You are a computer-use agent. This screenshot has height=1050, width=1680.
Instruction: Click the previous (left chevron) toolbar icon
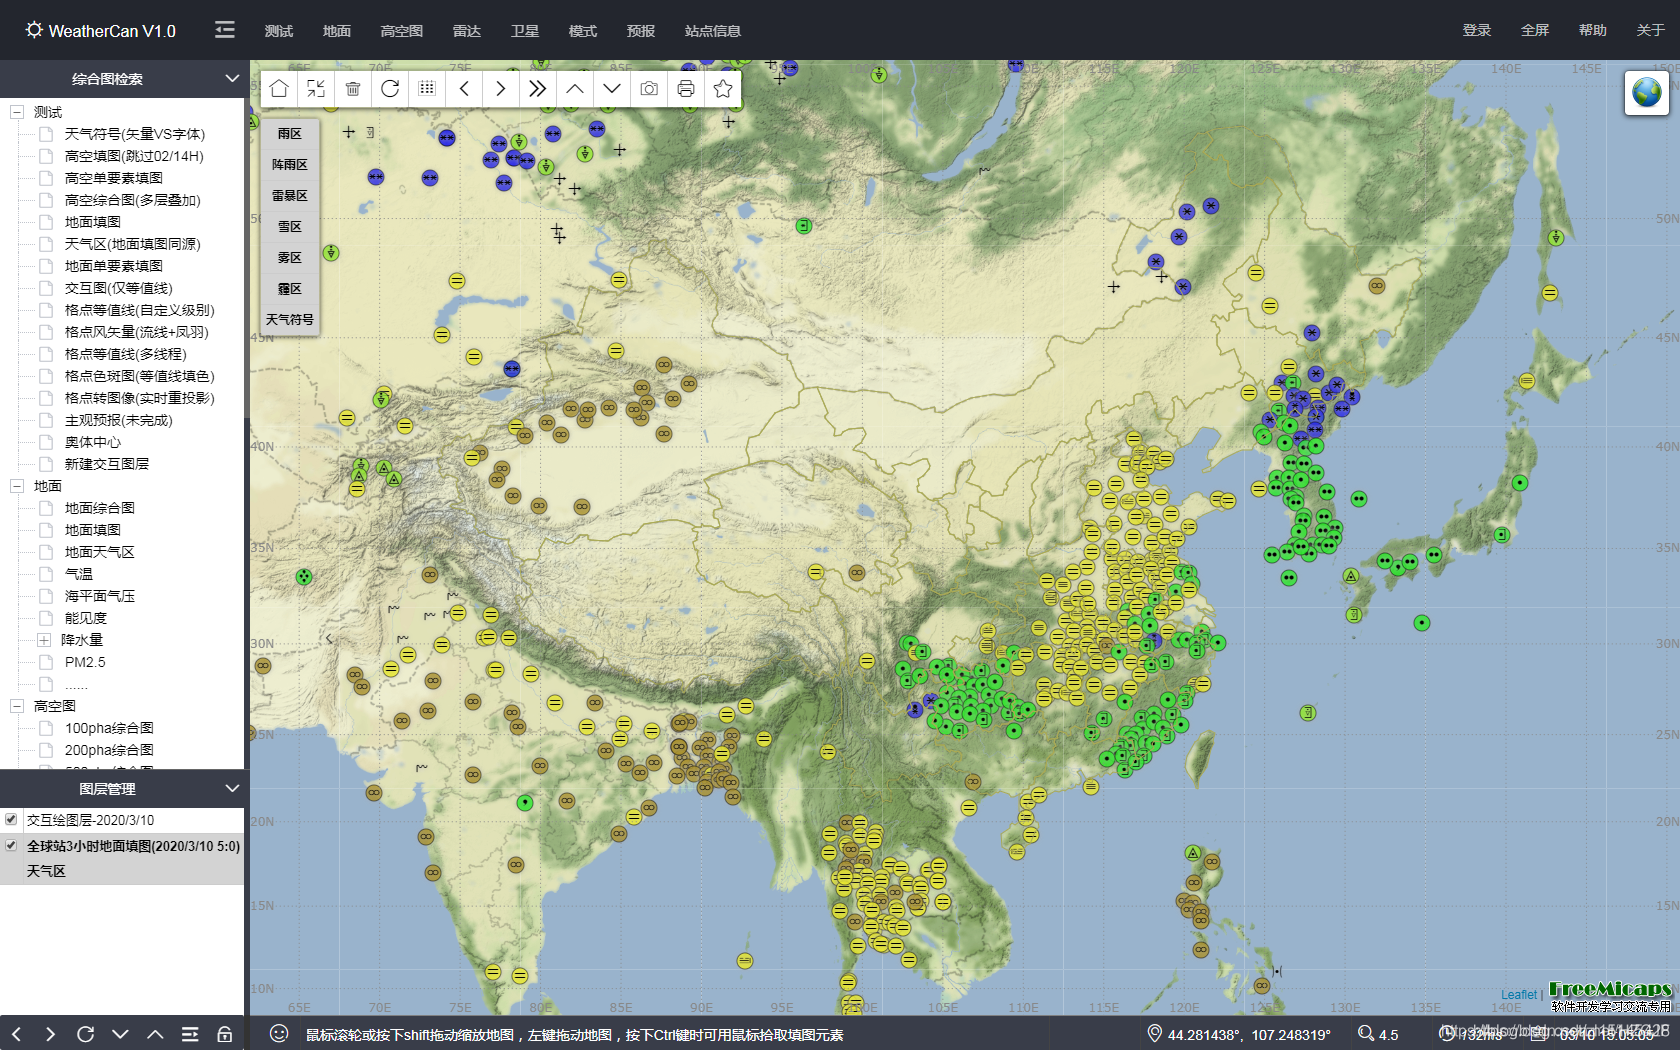pyautogui.click(x=464, y=89)
